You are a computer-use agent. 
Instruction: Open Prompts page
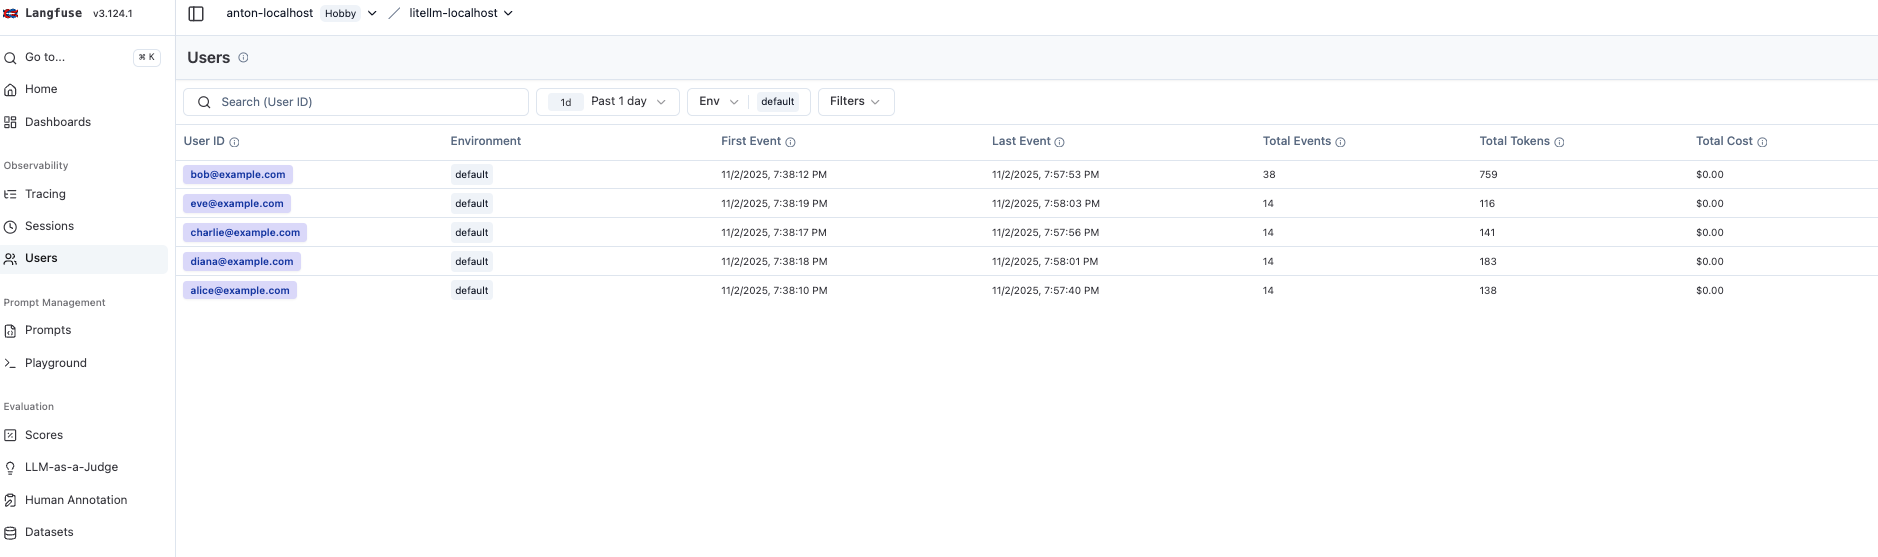84,330
